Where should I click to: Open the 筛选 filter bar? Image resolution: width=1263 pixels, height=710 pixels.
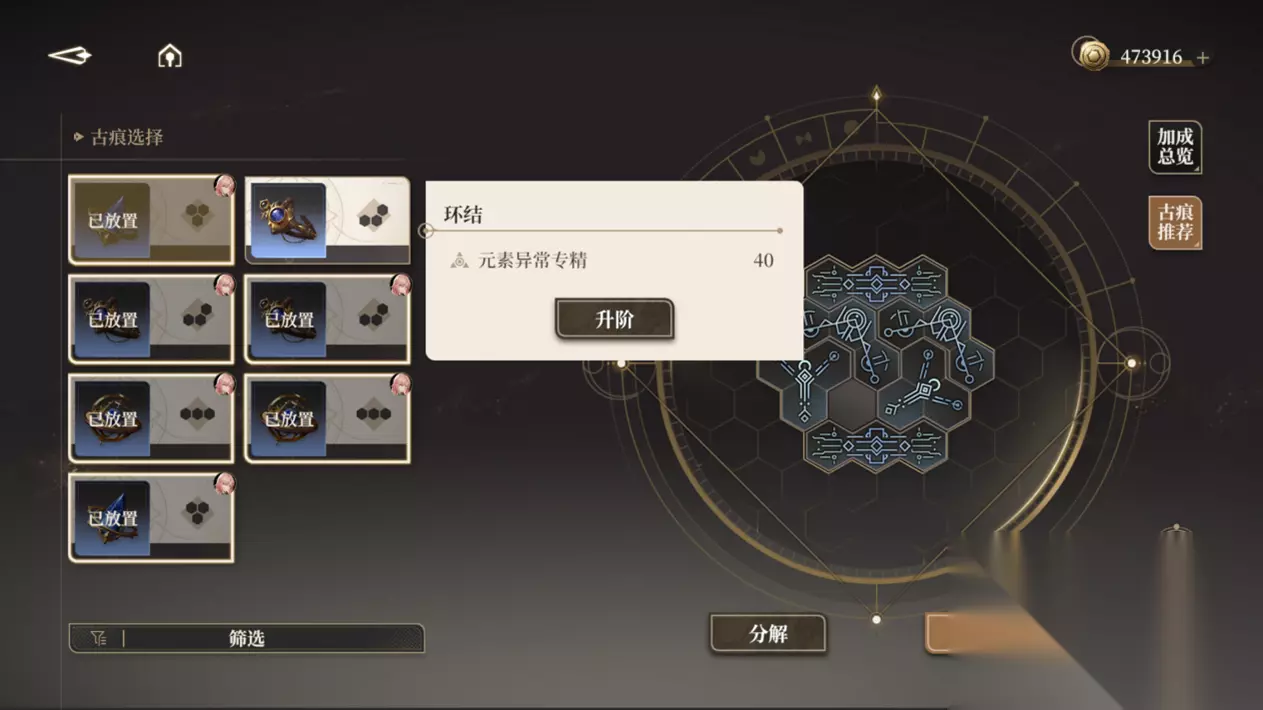click(246, 638)
